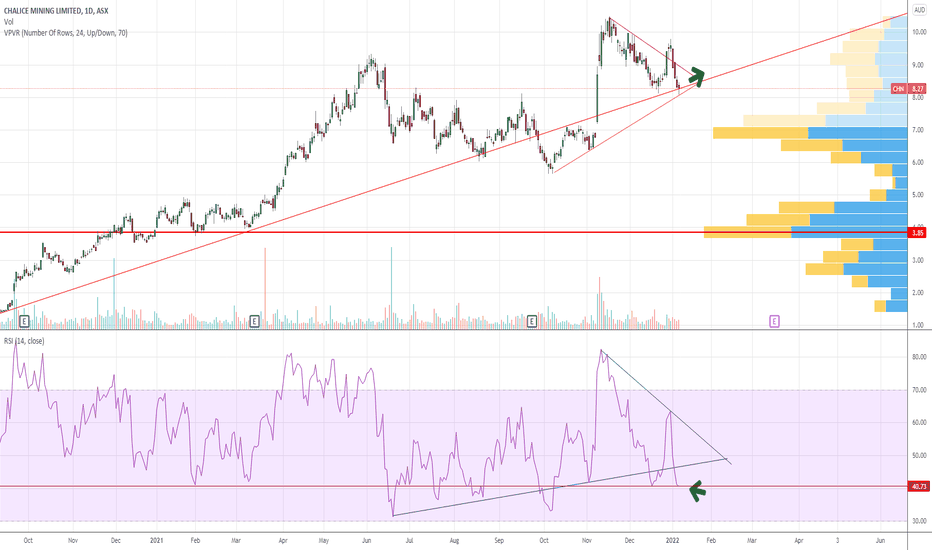932x550 pixels.
Task: Click the 70.00 RSI axis label
Action: [919, 390]
